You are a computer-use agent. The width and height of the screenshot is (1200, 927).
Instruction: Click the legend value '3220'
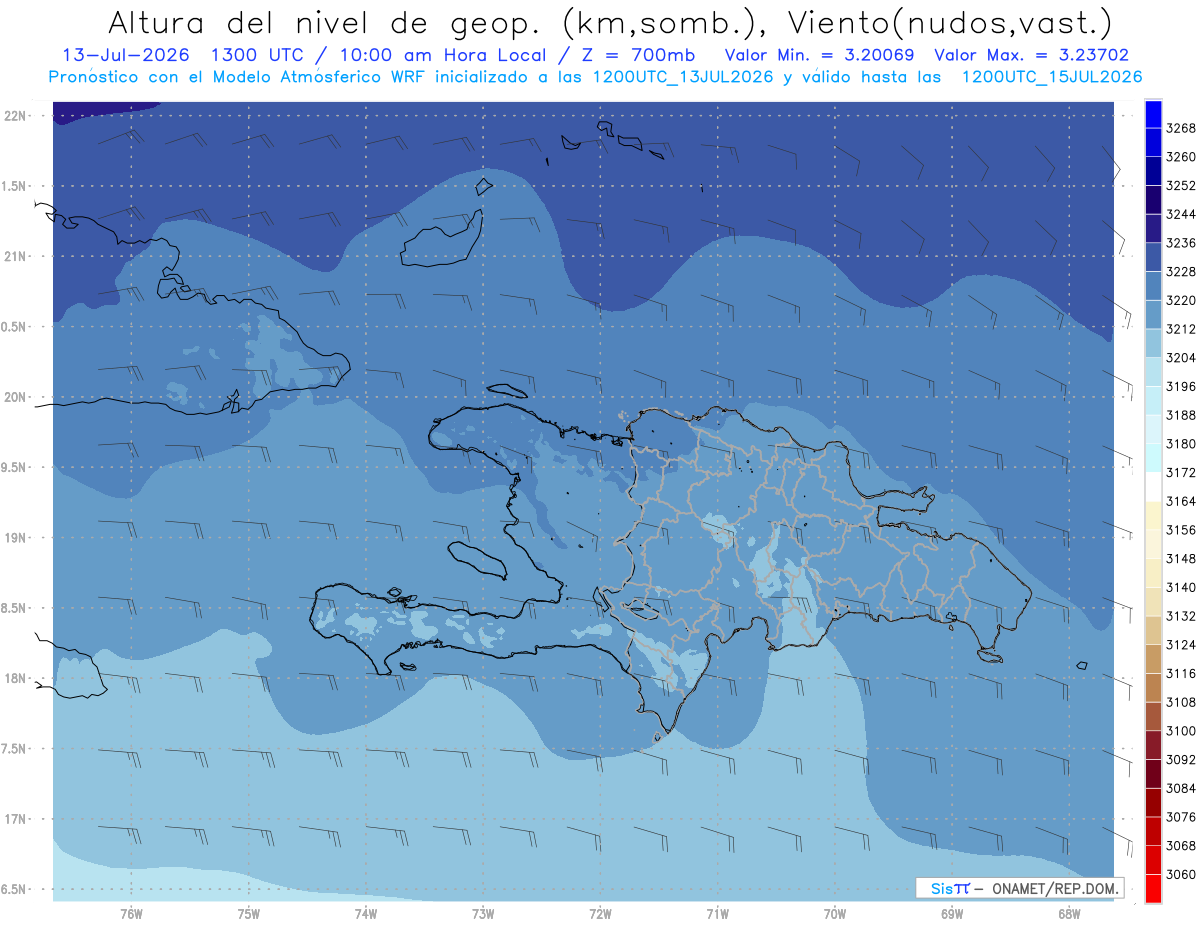1181,300
